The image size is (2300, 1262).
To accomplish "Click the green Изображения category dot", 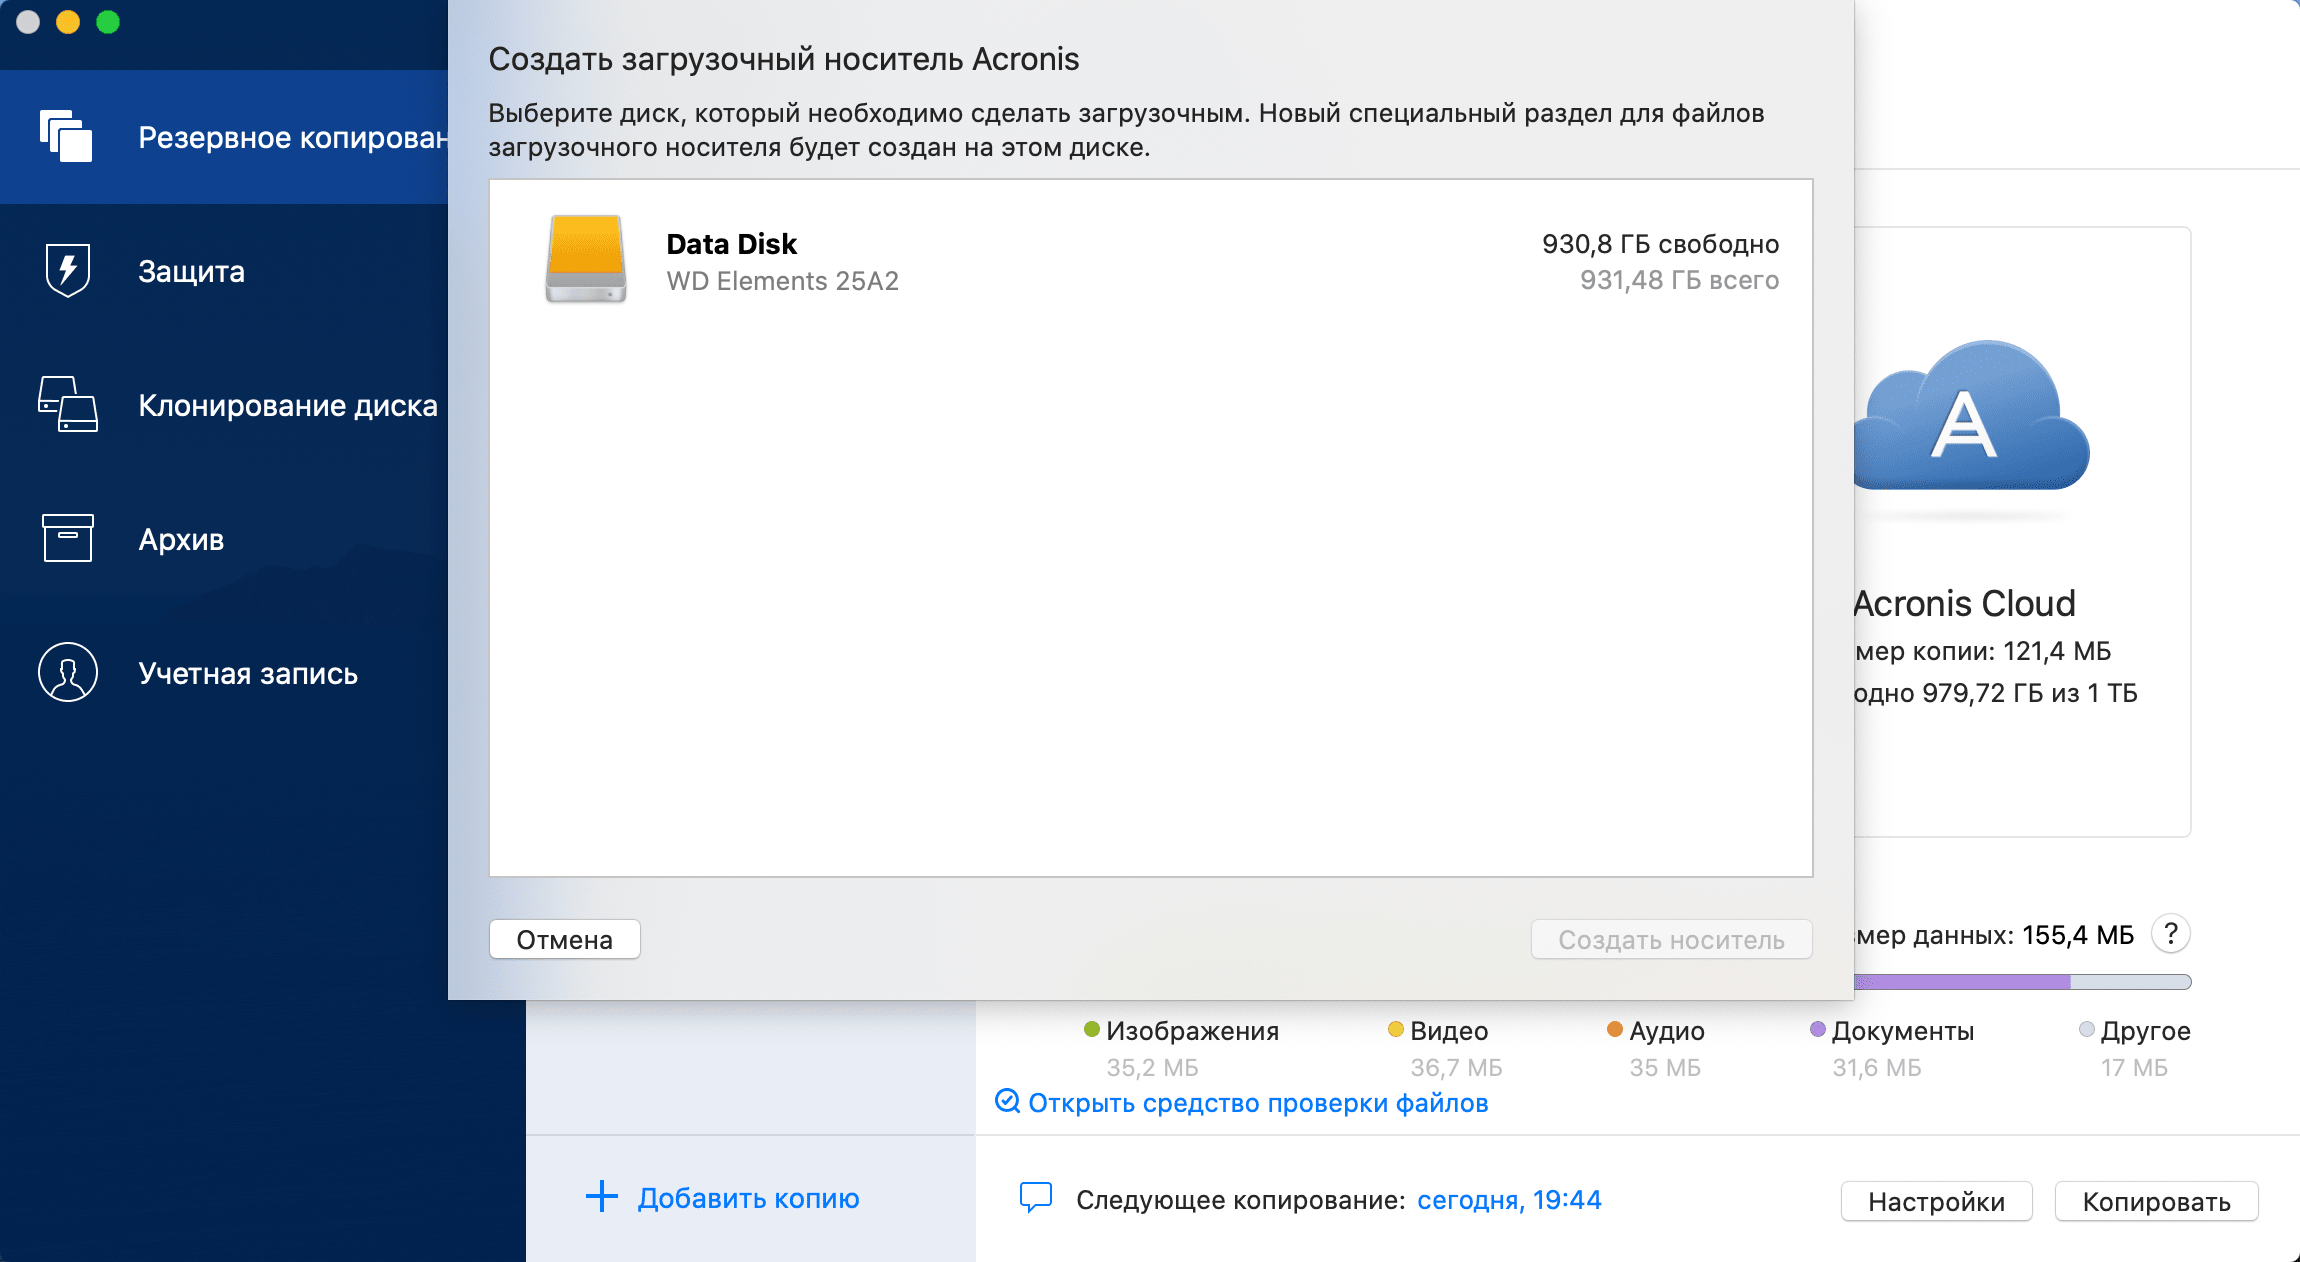I will [1090, 1030].
